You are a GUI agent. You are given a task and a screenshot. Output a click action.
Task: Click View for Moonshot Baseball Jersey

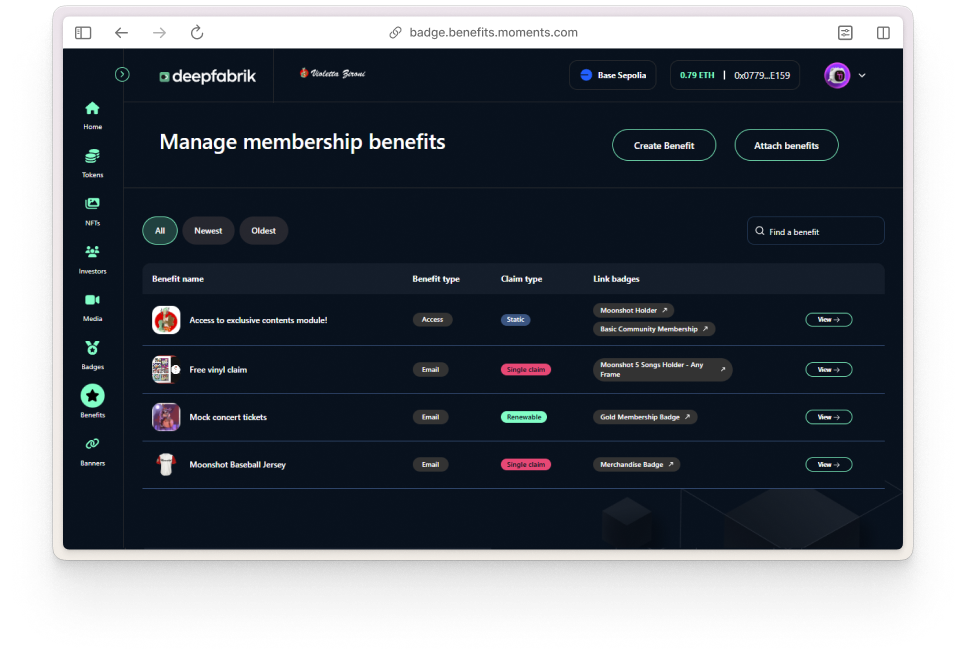[x=828, y=465]
